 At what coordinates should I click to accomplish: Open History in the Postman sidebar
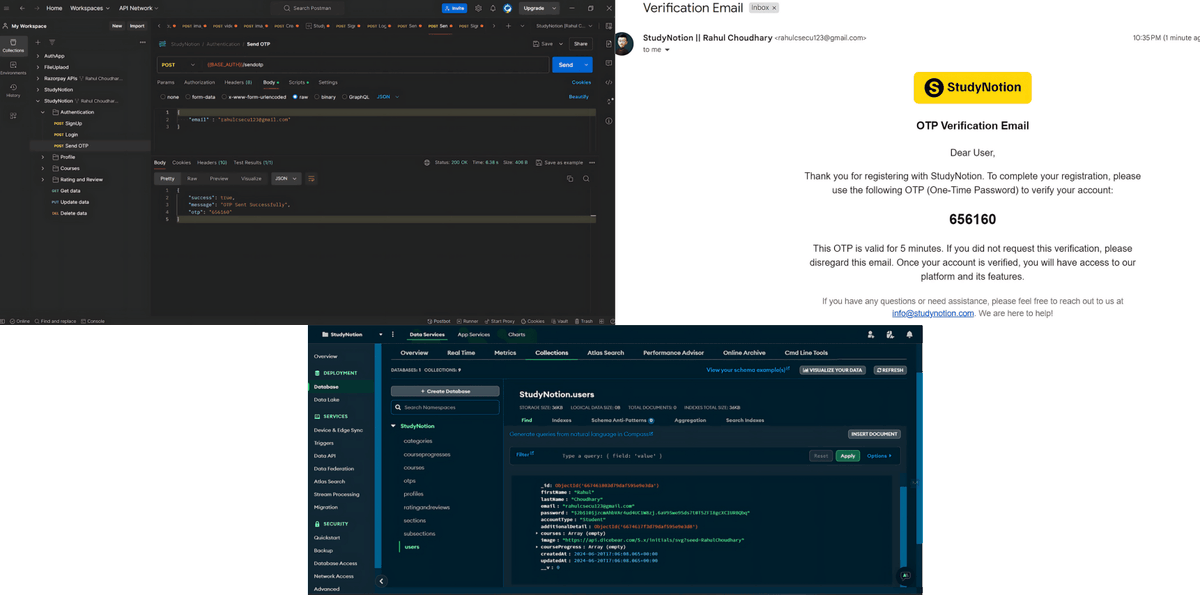click(x=13, y=90)
